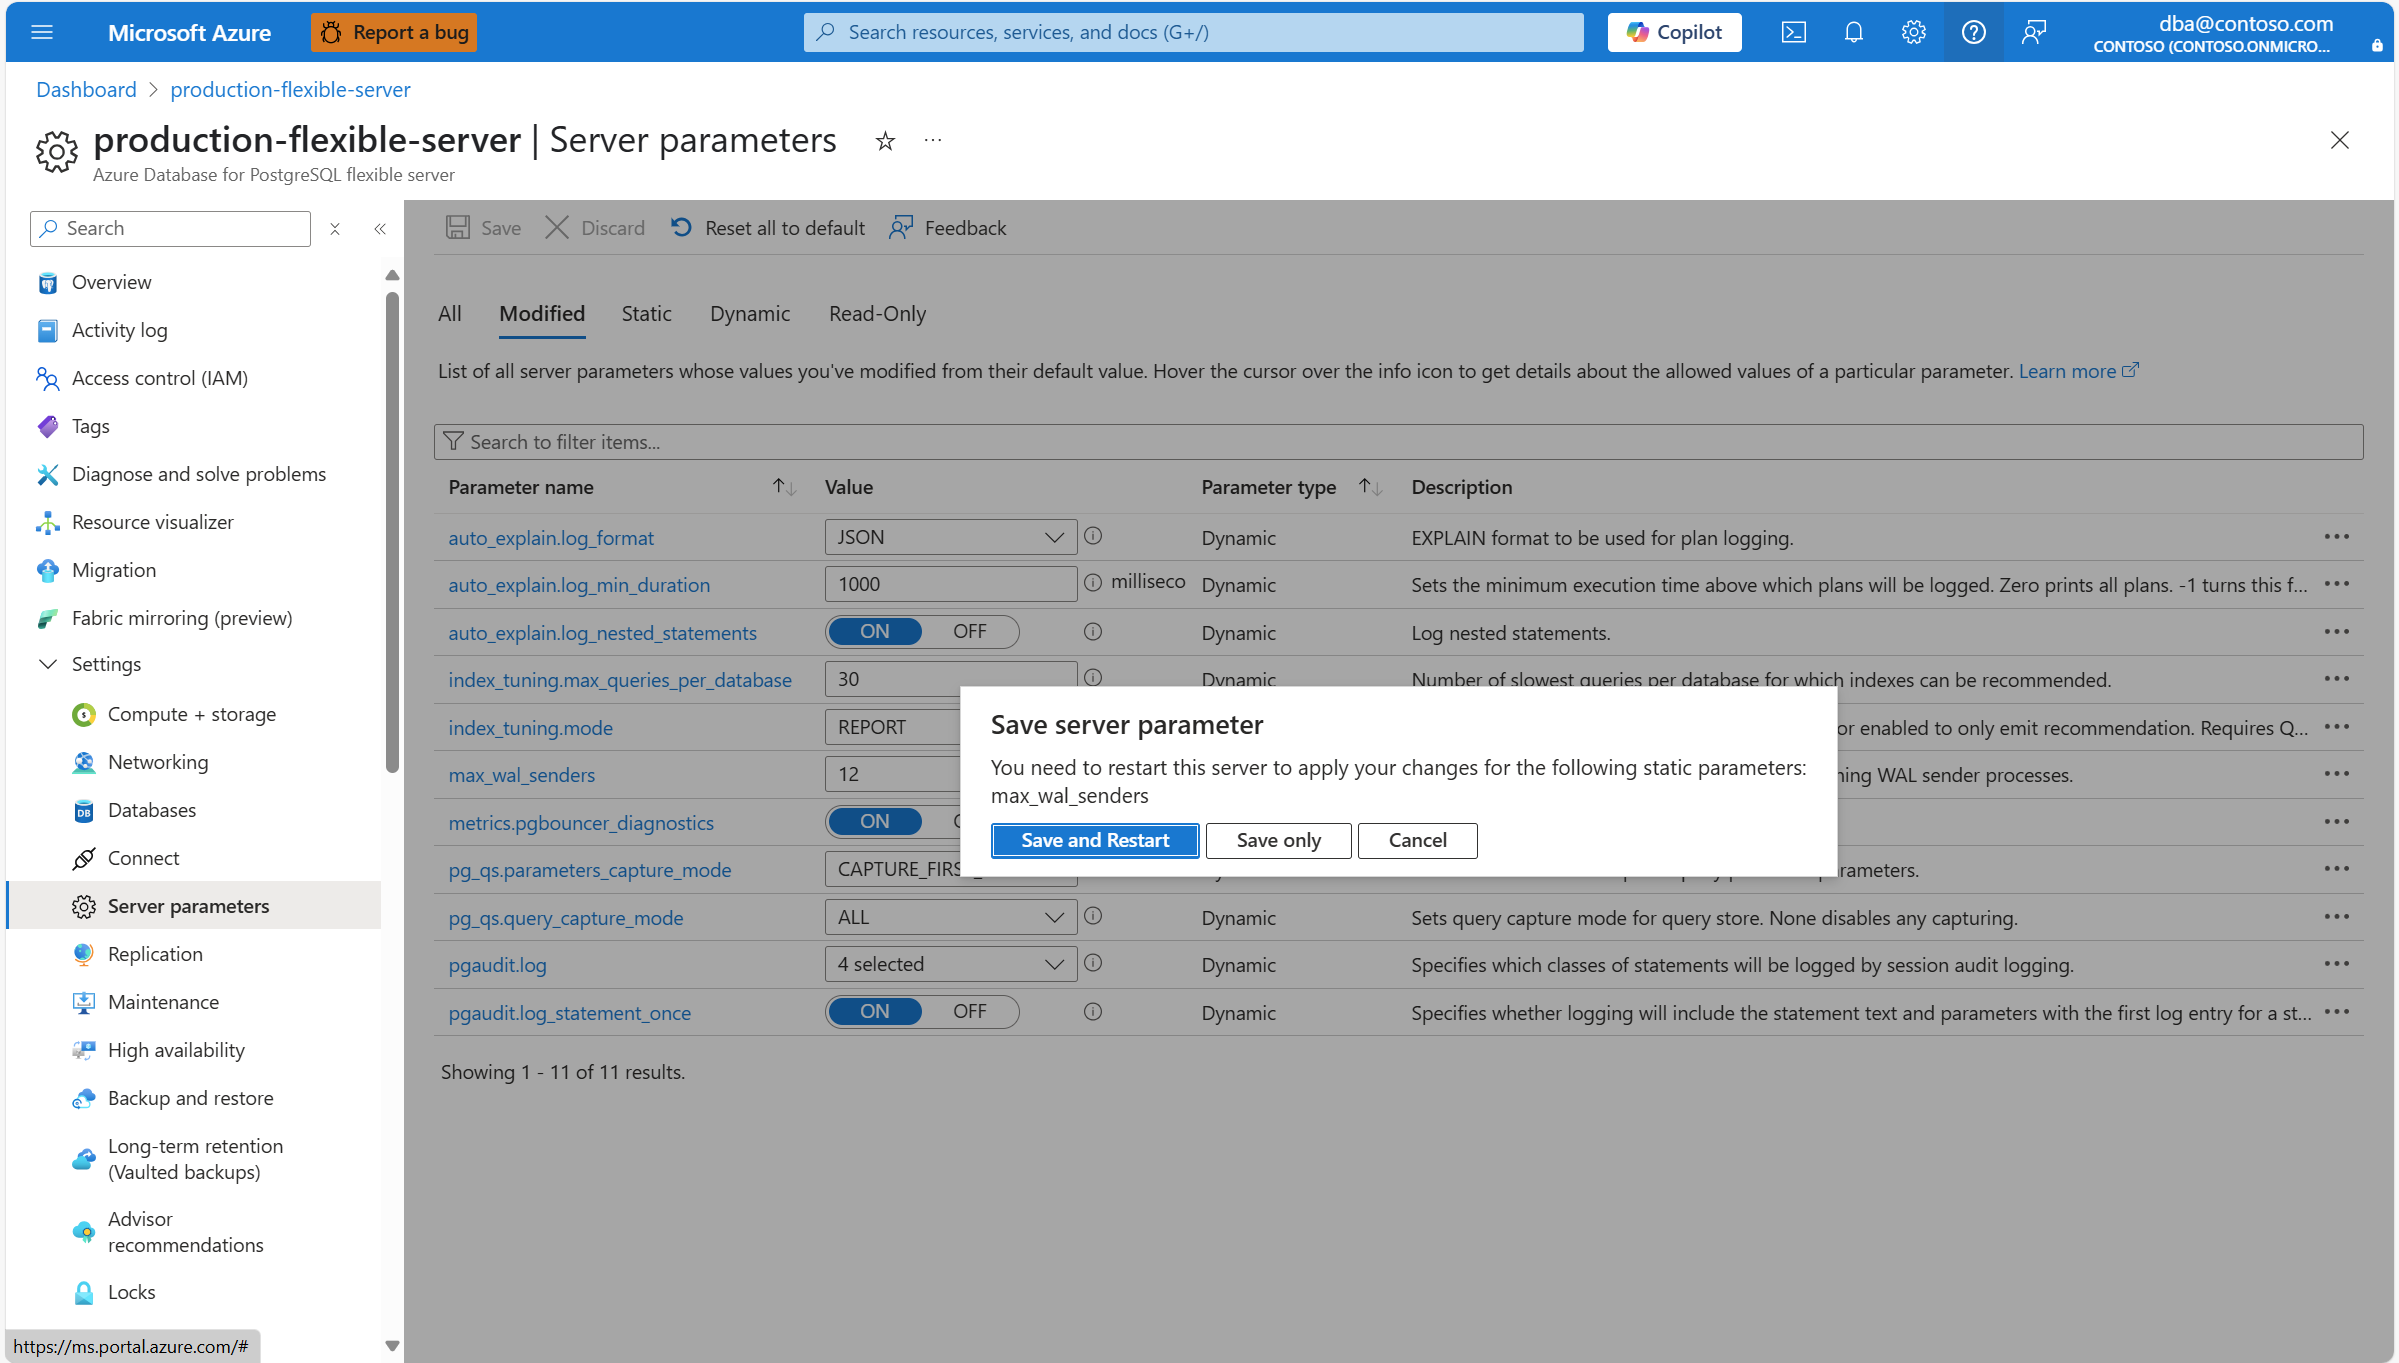Screen dimensions: 2399x1363
Task: Collapse the left sidebar menu chevrons
Action: (x=380, y=229)
